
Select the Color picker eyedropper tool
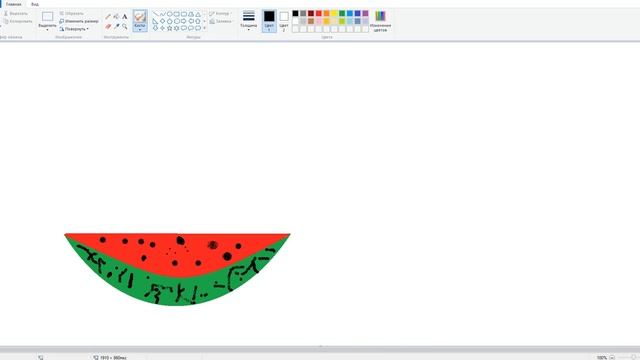(x=116, y=26)
